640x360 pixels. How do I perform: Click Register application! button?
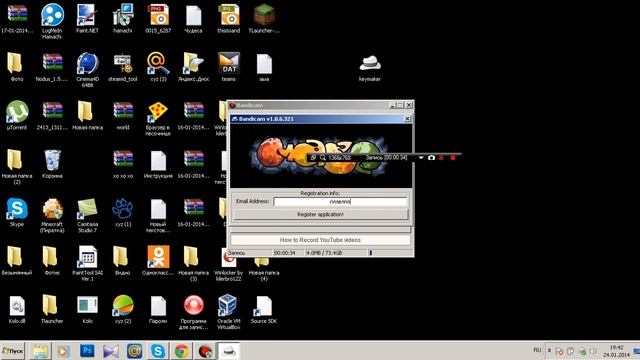tap(320, 214)
